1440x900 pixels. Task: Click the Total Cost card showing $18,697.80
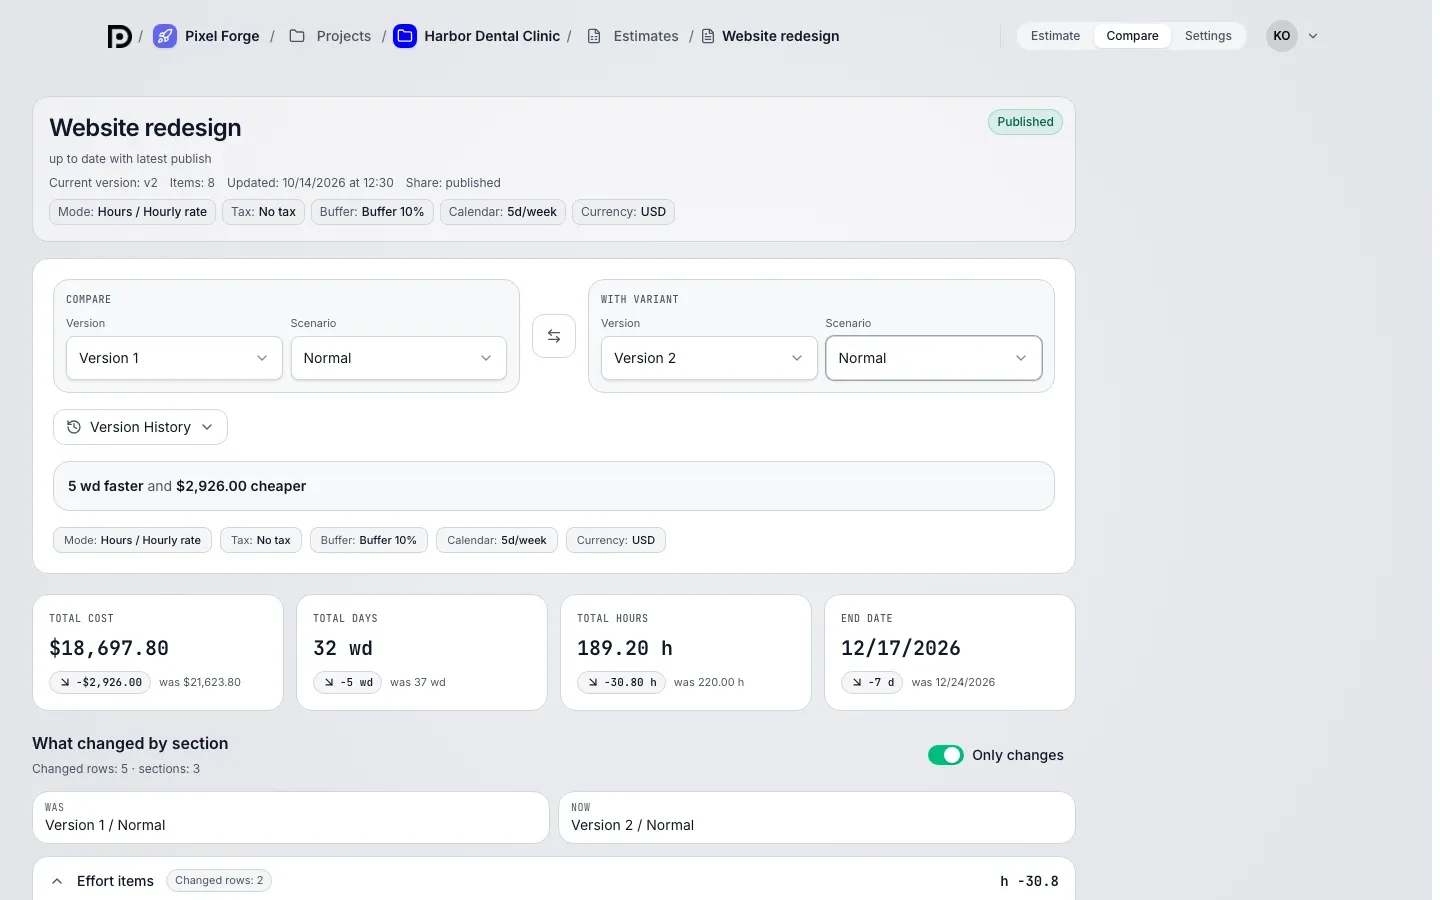click(x=158, y=653)
